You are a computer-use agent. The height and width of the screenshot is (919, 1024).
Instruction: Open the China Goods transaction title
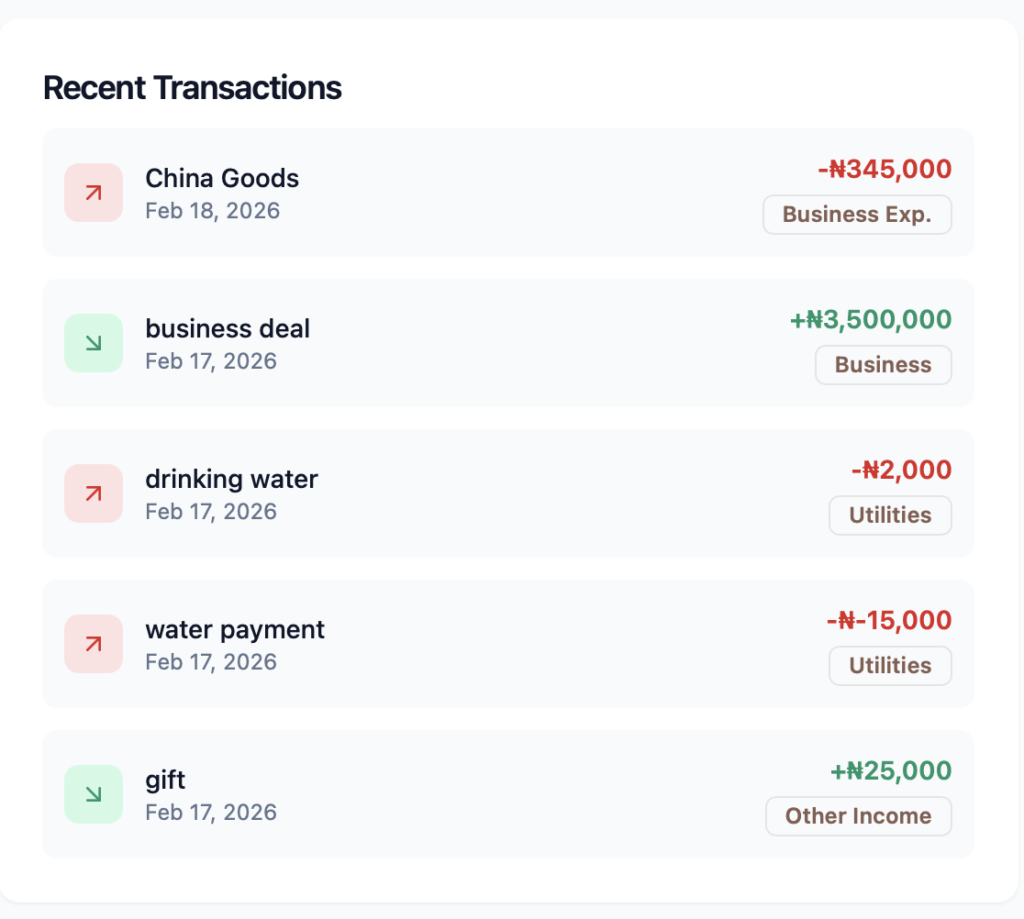[222, 178]
